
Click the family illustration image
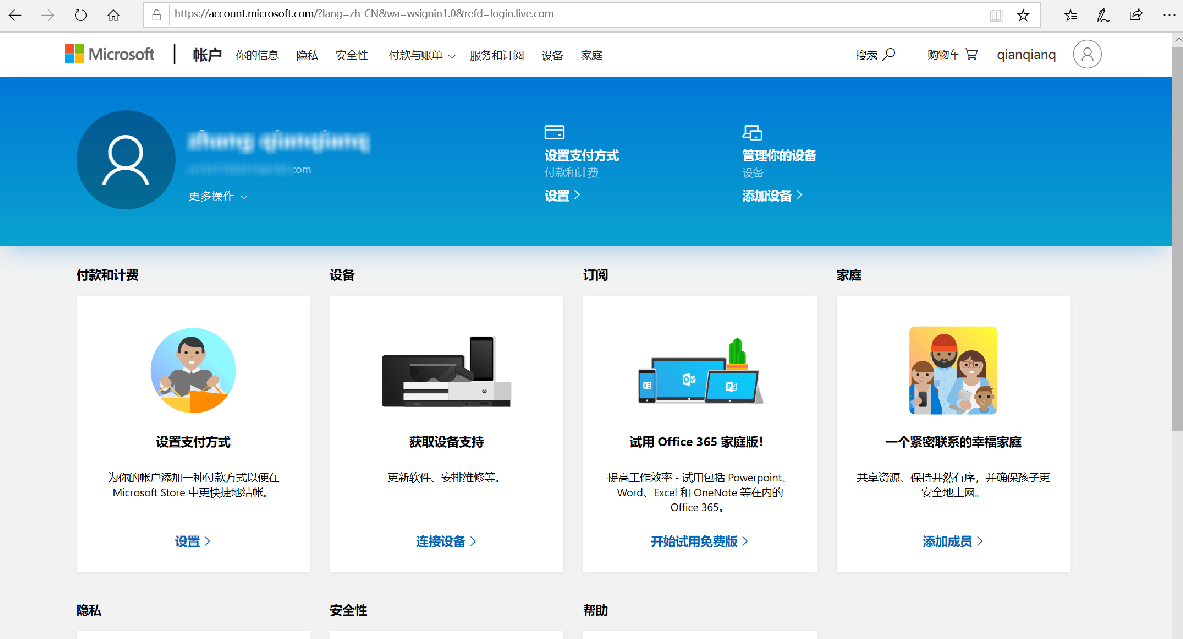(x=953, y=370)
